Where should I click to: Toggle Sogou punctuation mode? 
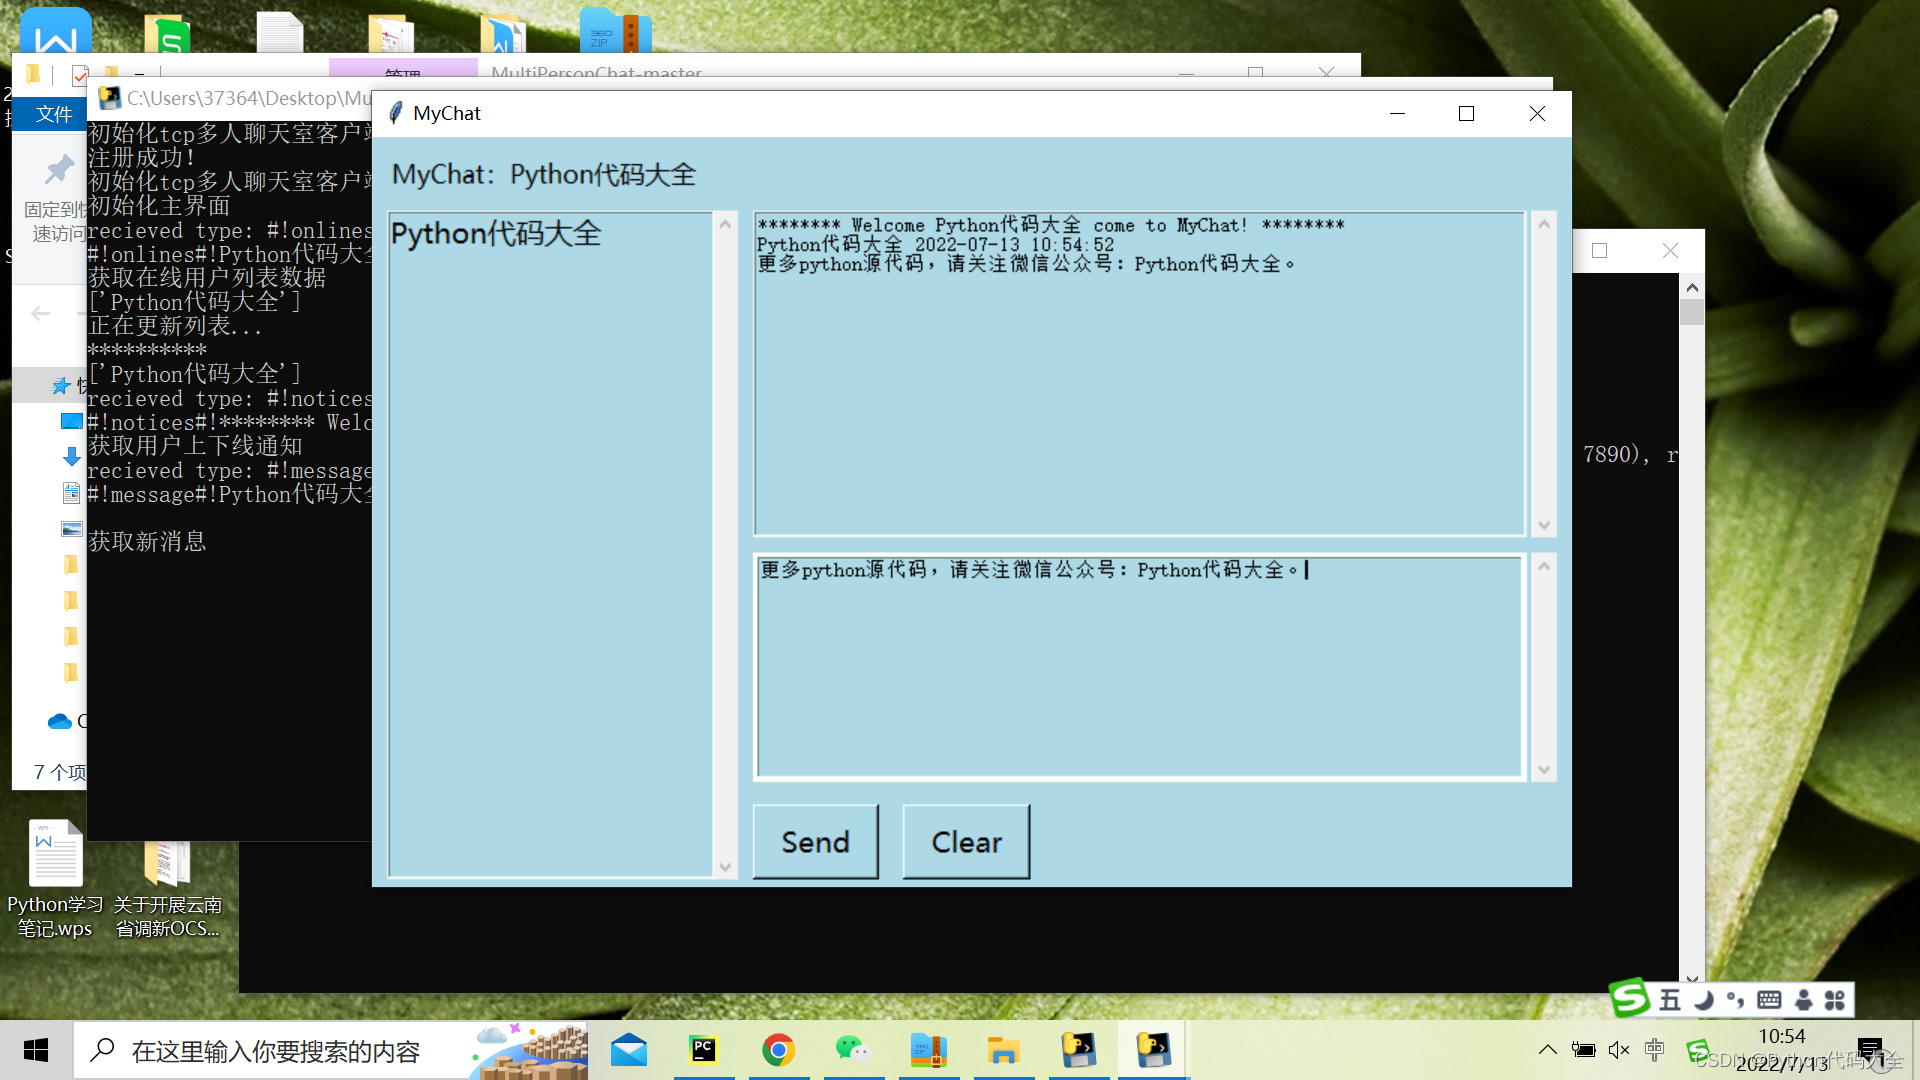(x=1735, y=1000)
